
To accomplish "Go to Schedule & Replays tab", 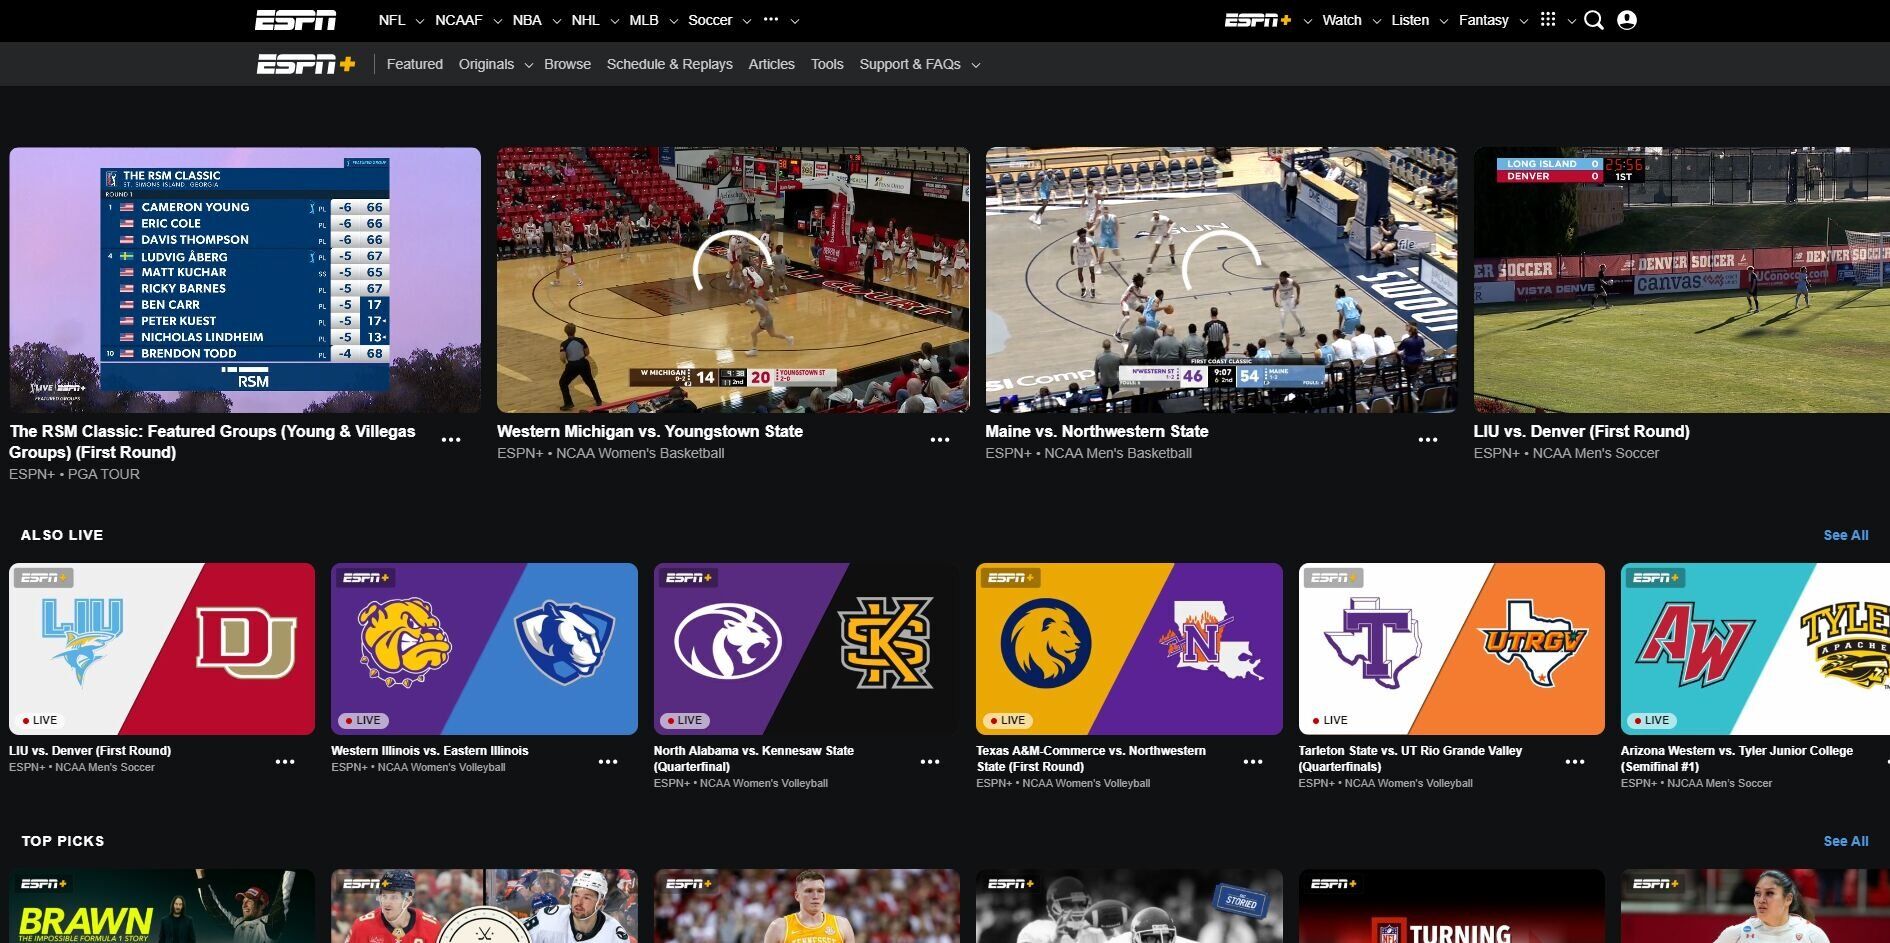I will pos(669,64).
